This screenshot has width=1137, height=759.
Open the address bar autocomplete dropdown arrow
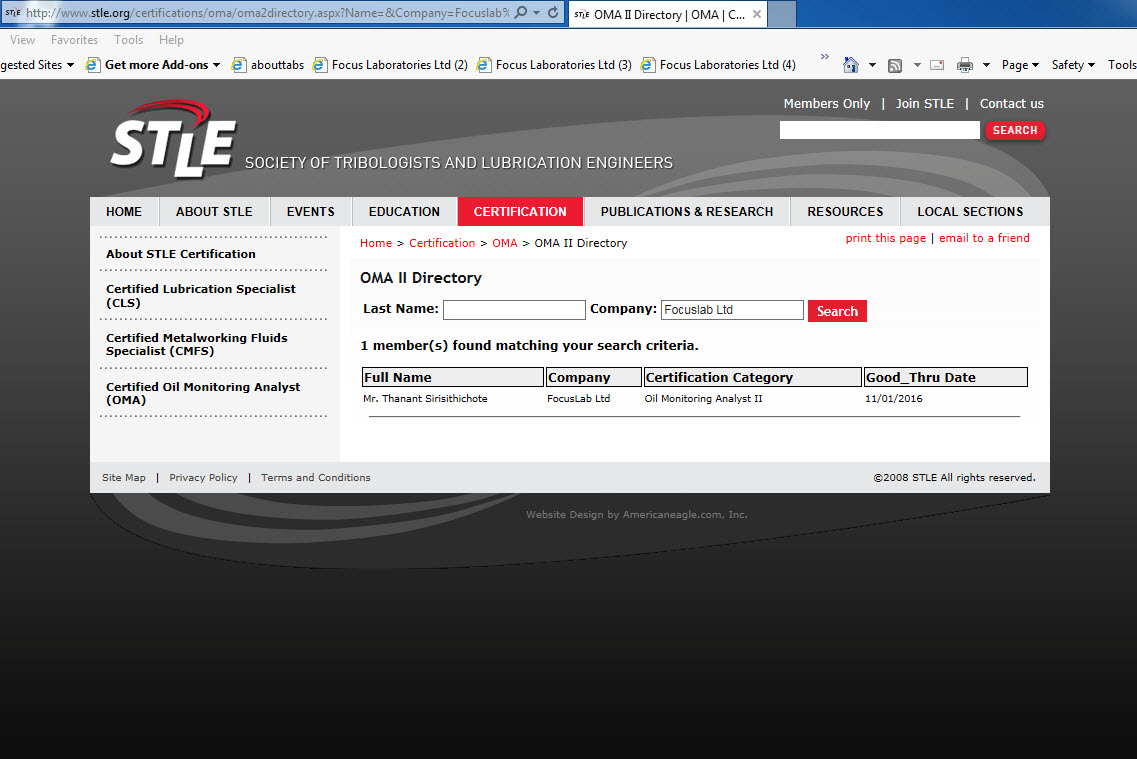coord(537,13)
